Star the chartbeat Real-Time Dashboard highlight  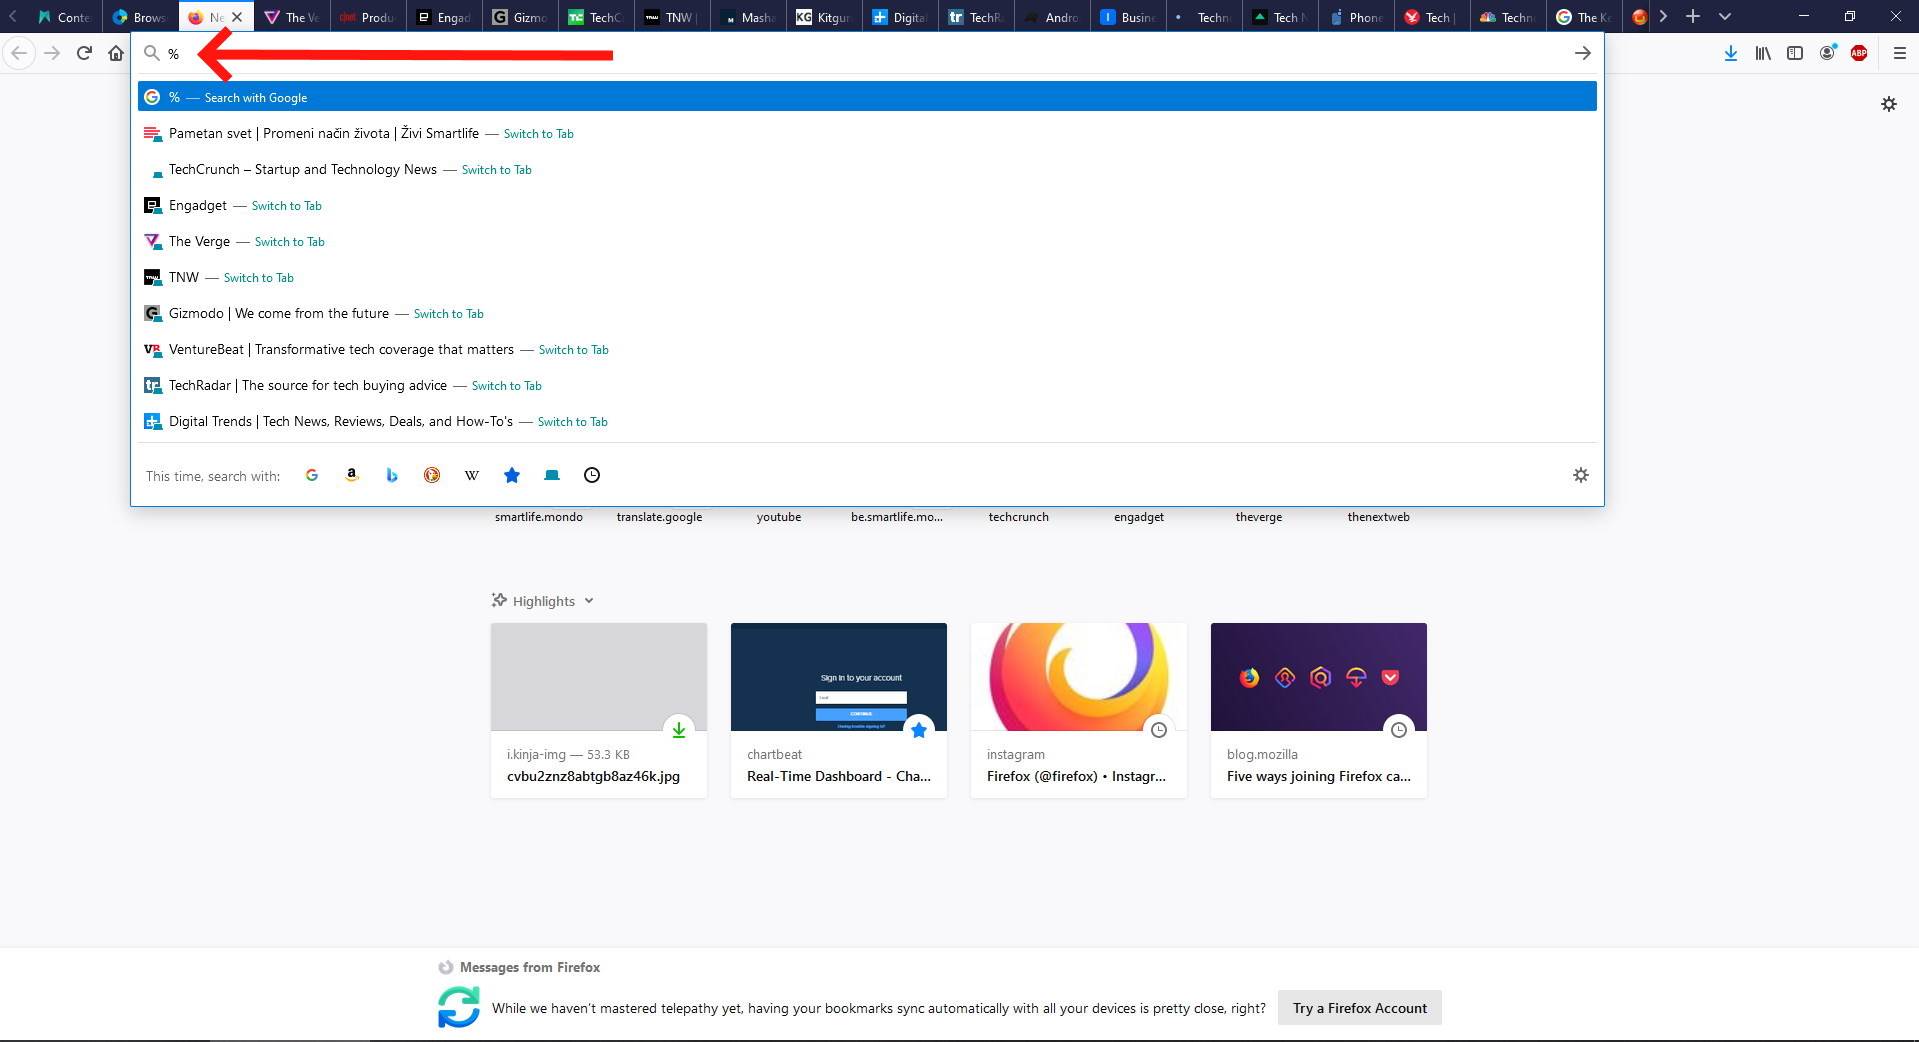click(x=919, y=730)
